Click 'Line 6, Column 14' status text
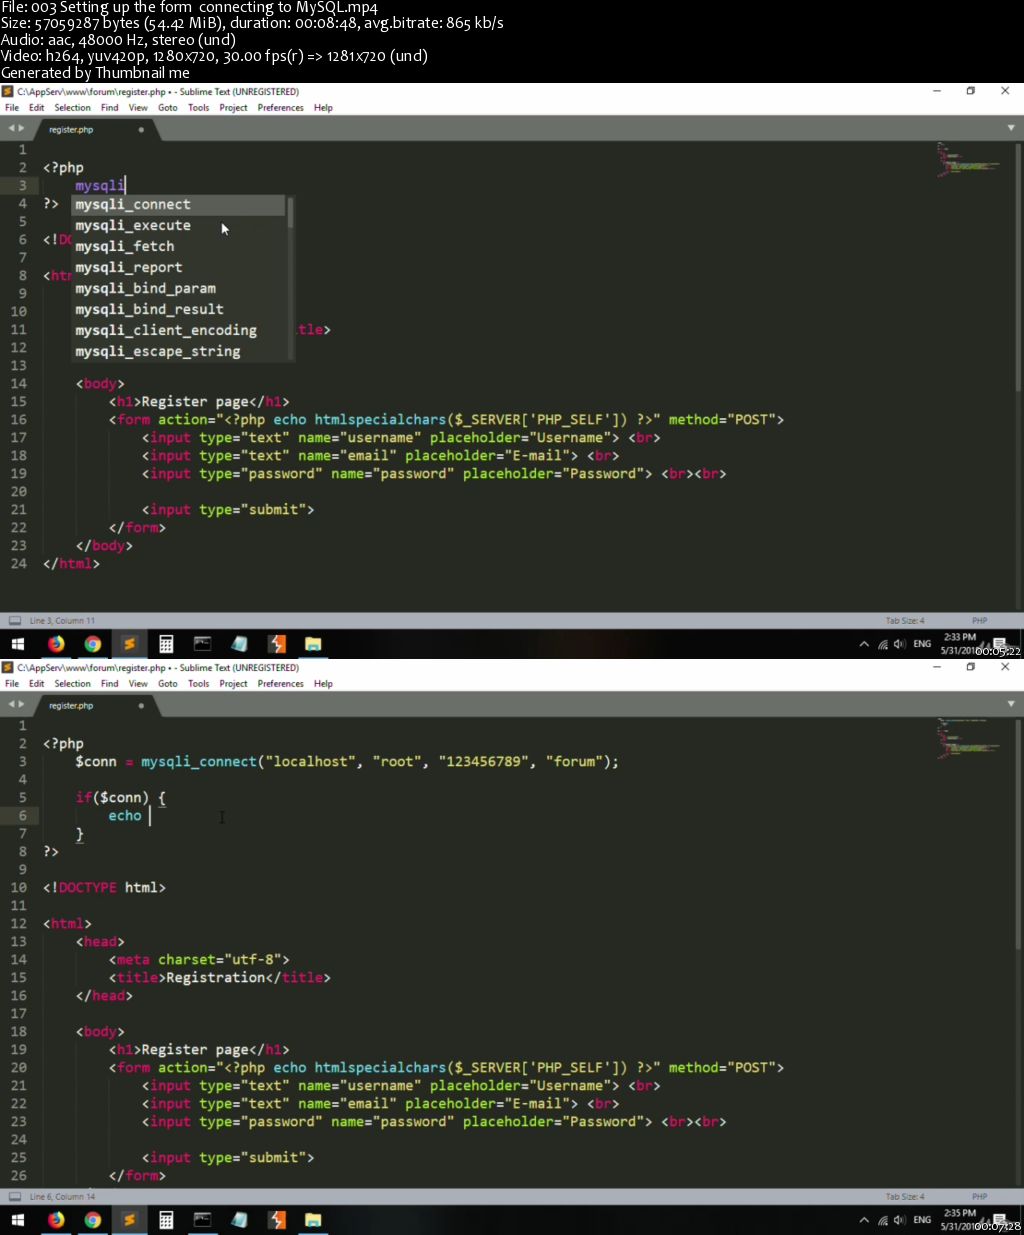Image resolution: width=1024 pixels, height=1235 pixels. pyautogui.click(x=62, y=1197)
